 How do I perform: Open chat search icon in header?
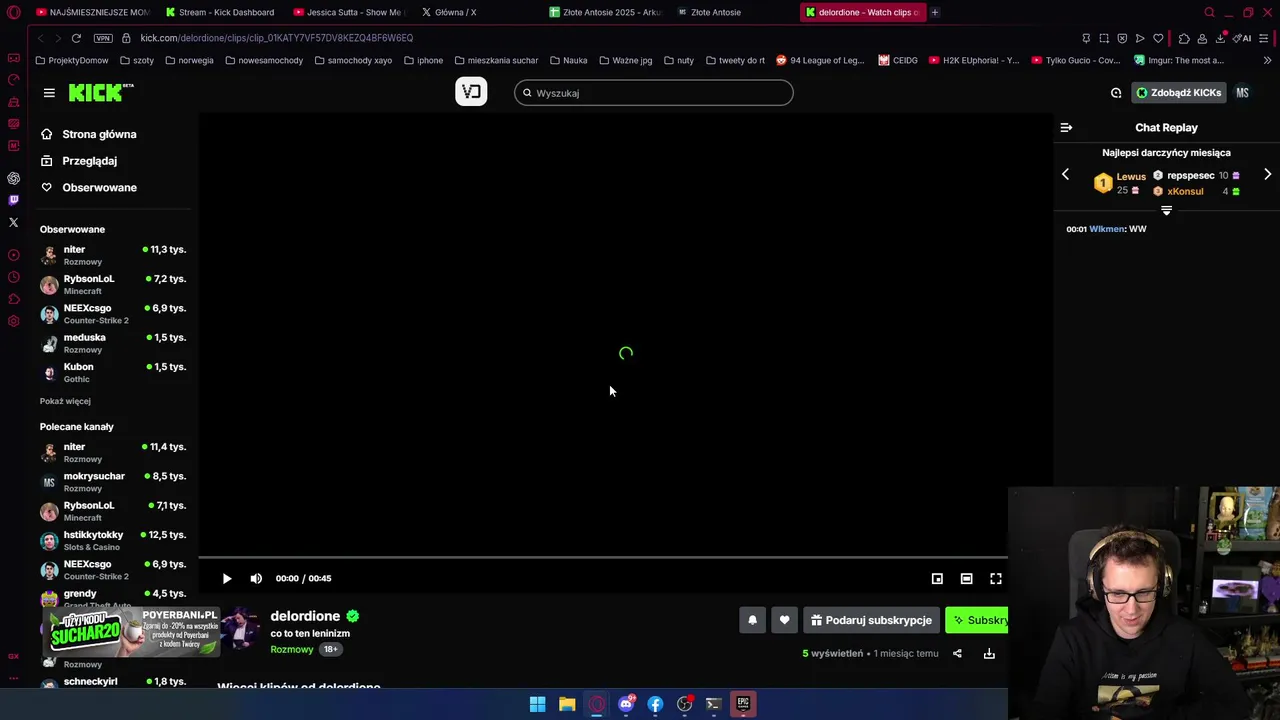[1116, 93]
